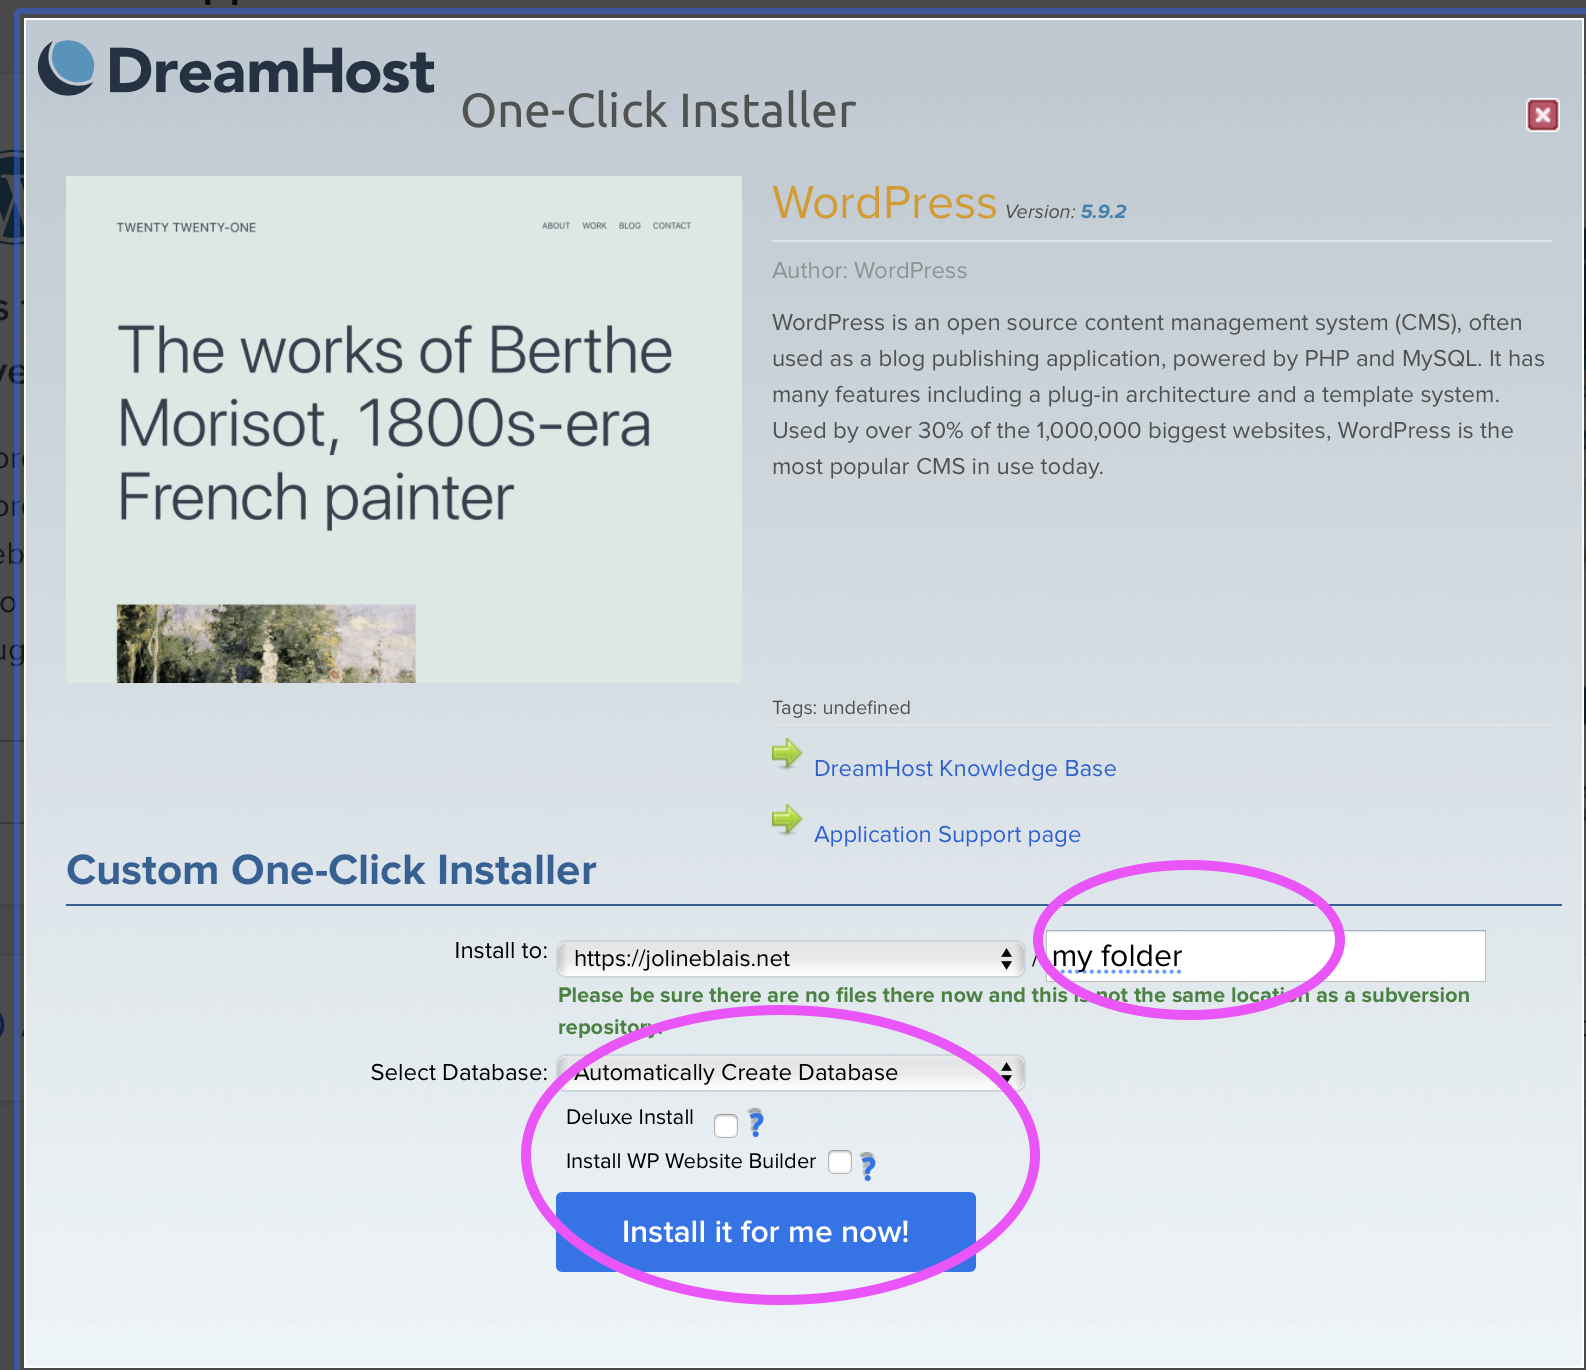Viewport: 1586px width, 1370px height.
Task: Open the DreamHost Knowledge Base link
Action: click(x=964, y=768)
